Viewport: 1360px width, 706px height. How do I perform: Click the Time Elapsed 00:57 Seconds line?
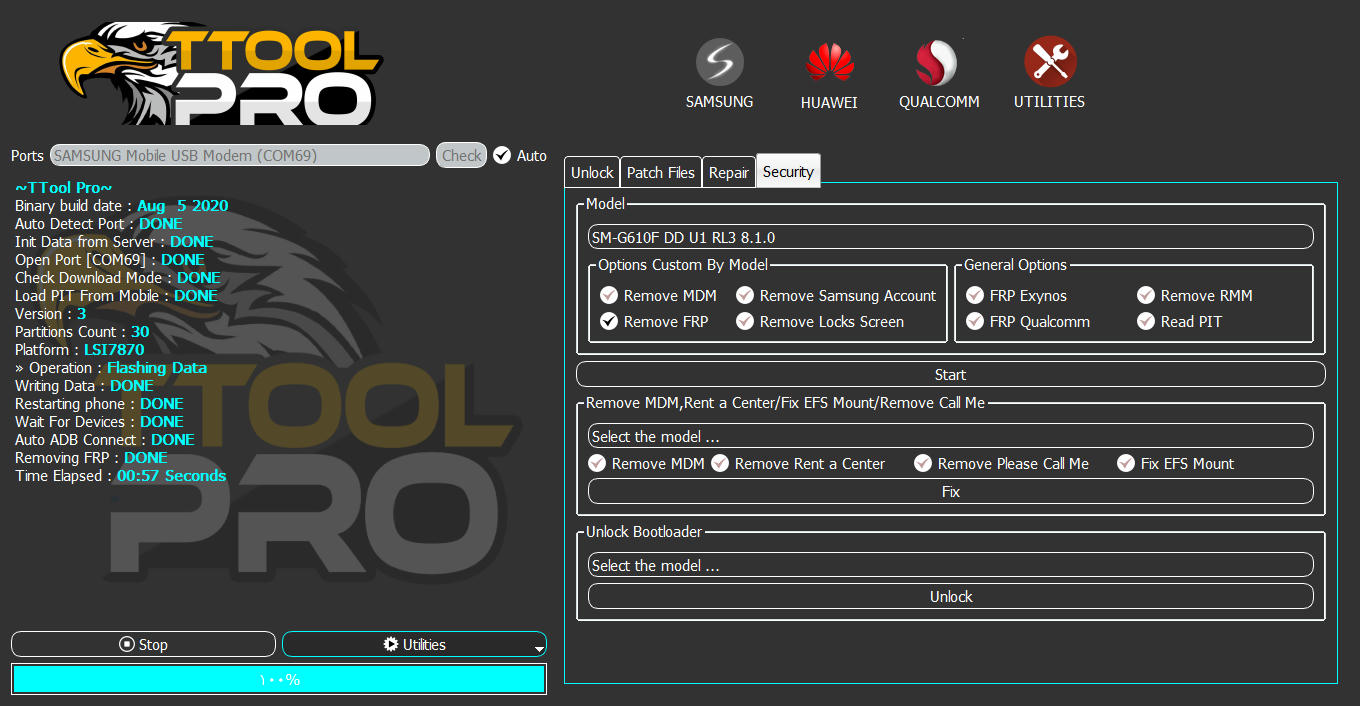point(120,475)
